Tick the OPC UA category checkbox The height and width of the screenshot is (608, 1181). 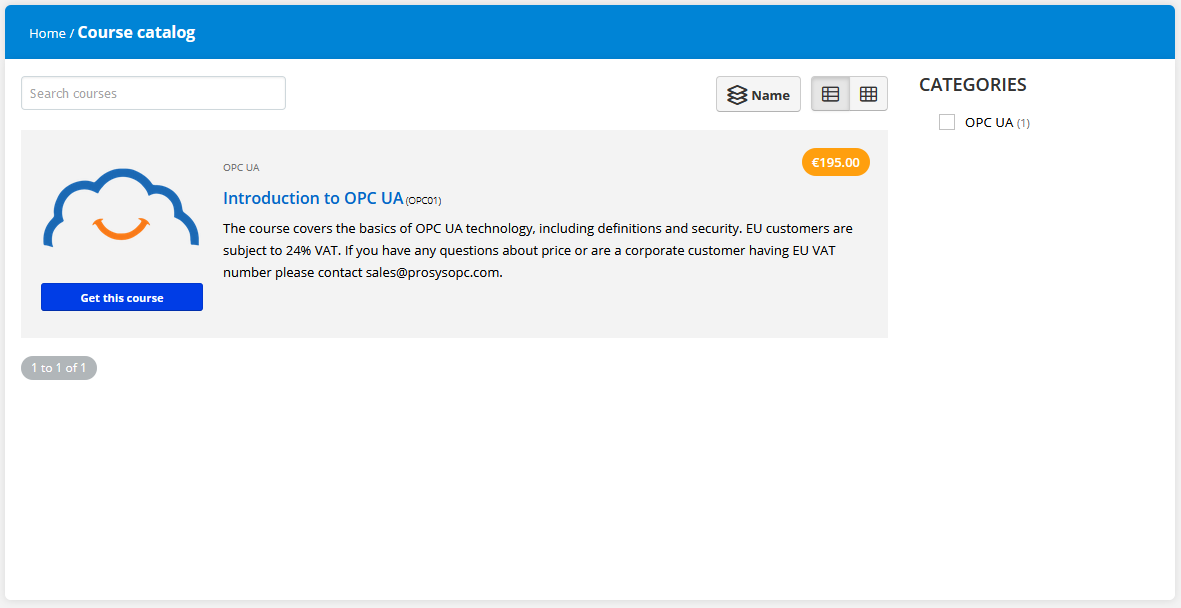click(947, 122)
